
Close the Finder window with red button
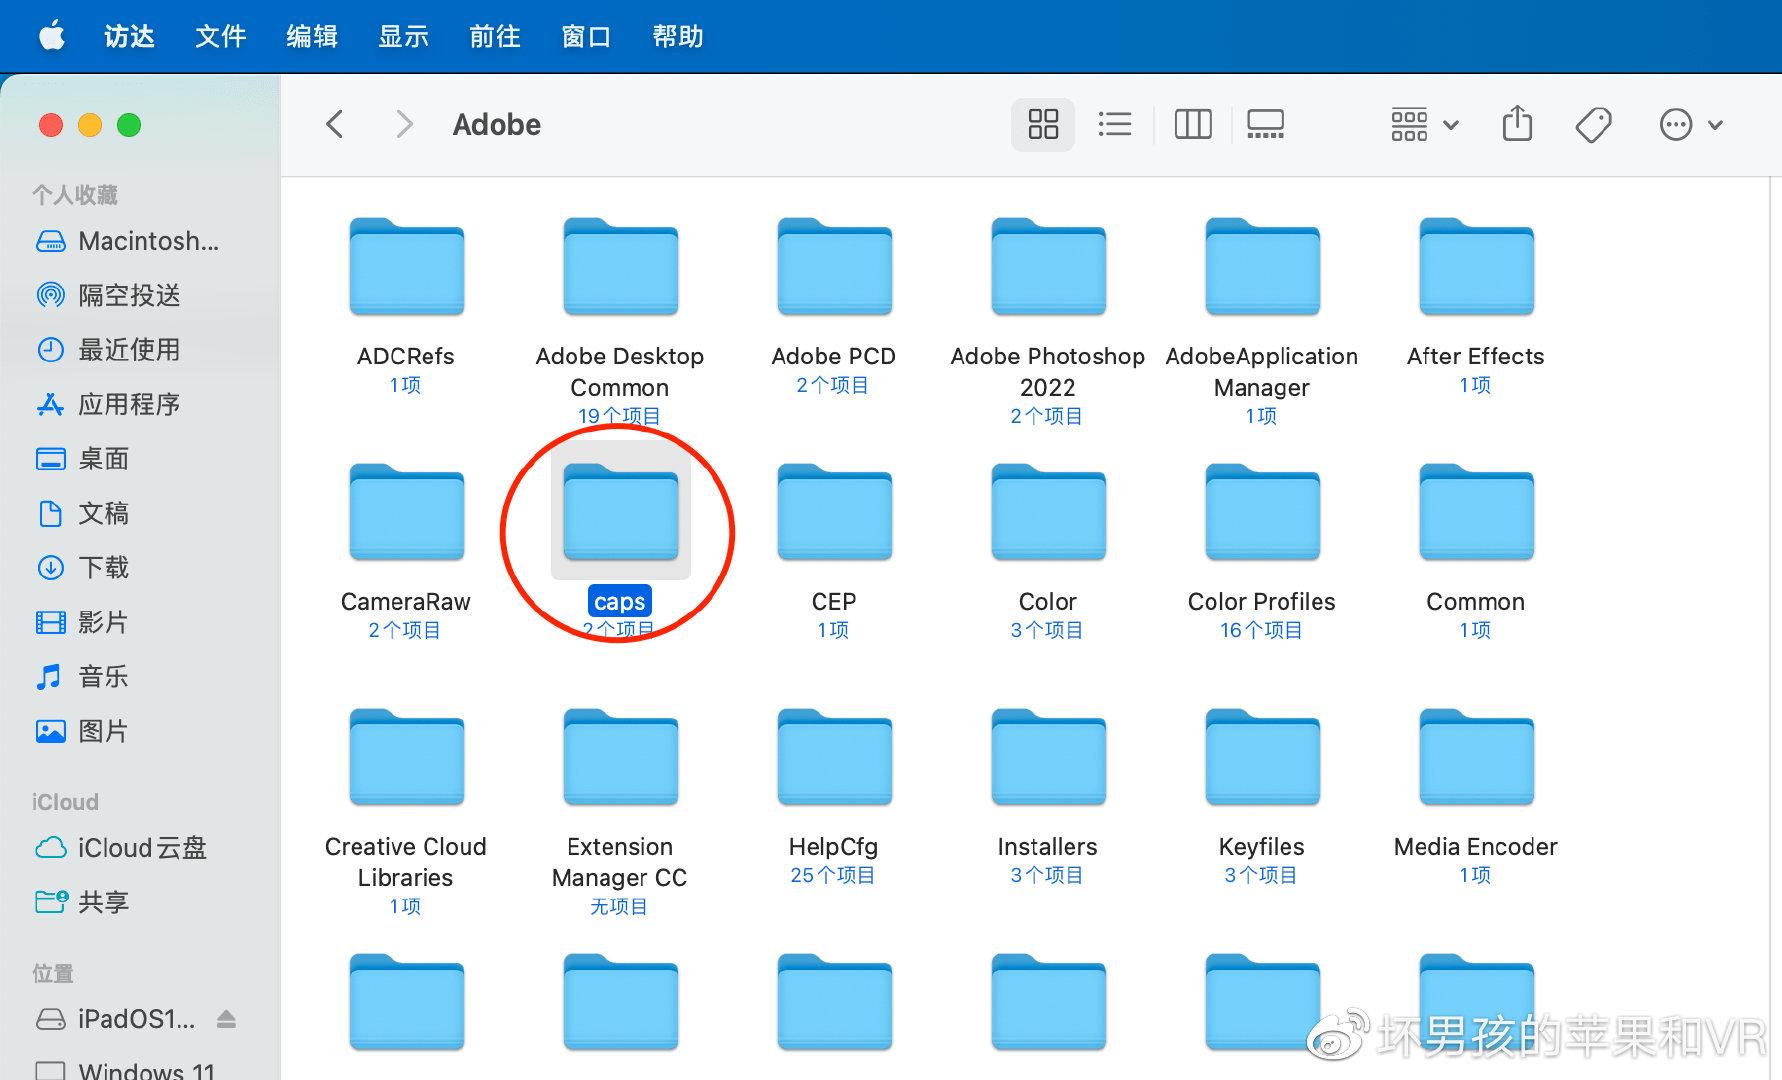(51, 125)
